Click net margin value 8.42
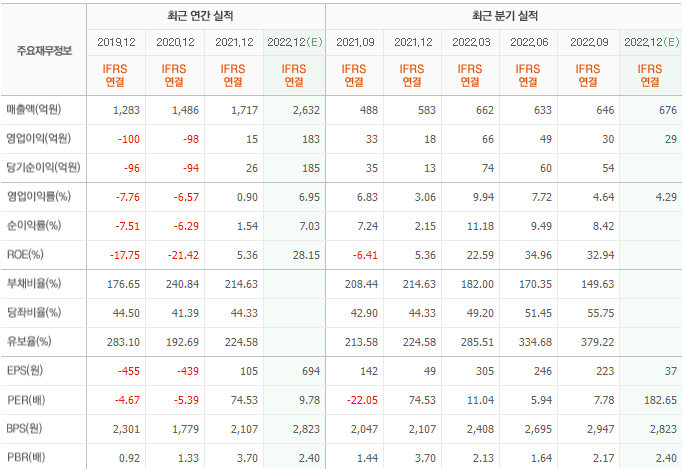Viewport: 686px width, 469px height. (603, 226)
